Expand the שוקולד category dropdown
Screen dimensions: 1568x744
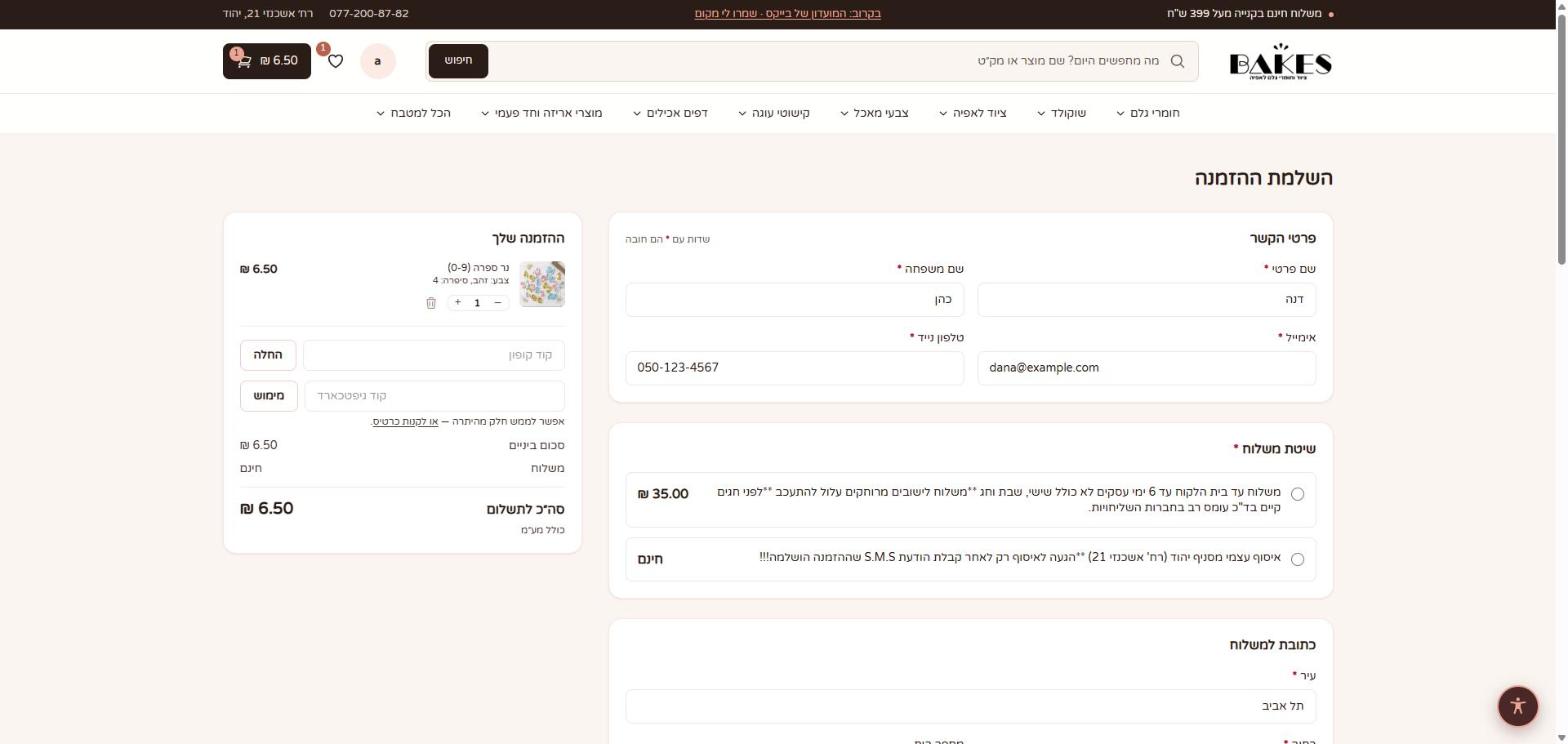(x=1062, y=113)
